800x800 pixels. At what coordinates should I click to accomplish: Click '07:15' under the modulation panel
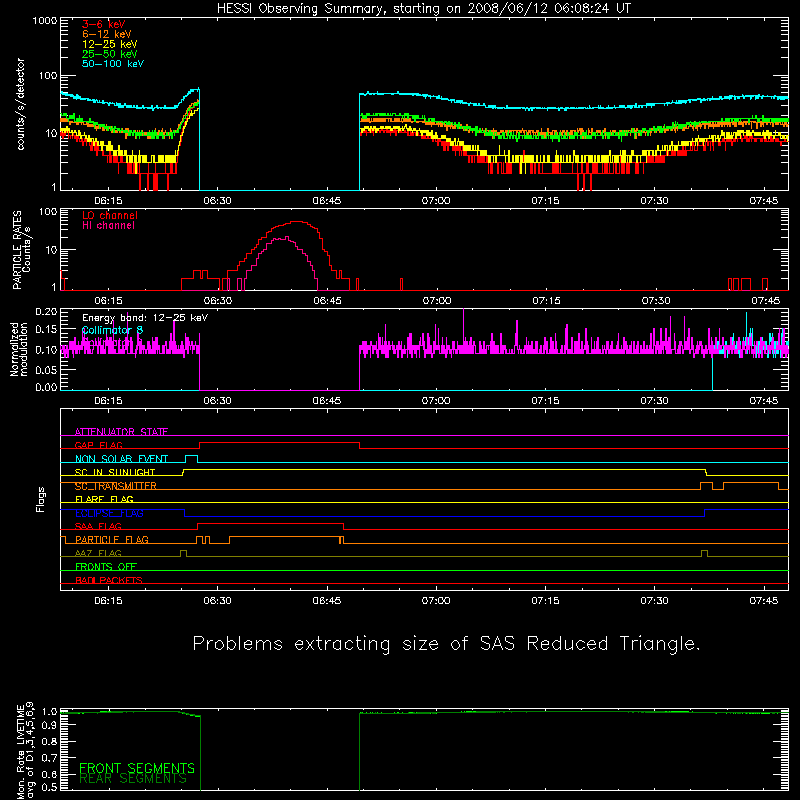tap(545, 401)
